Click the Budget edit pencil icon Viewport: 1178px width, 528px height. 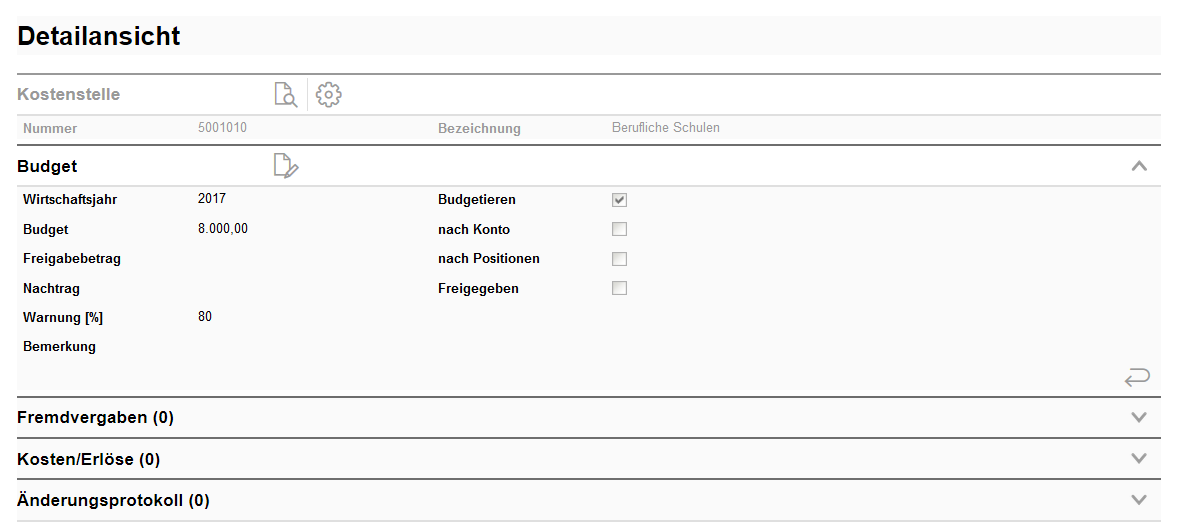pyautogui.click(x=286, y=166)
